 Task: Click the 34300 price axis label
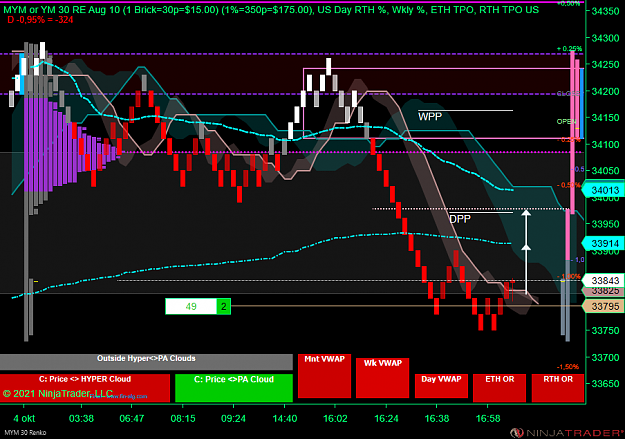pos(605,38)
